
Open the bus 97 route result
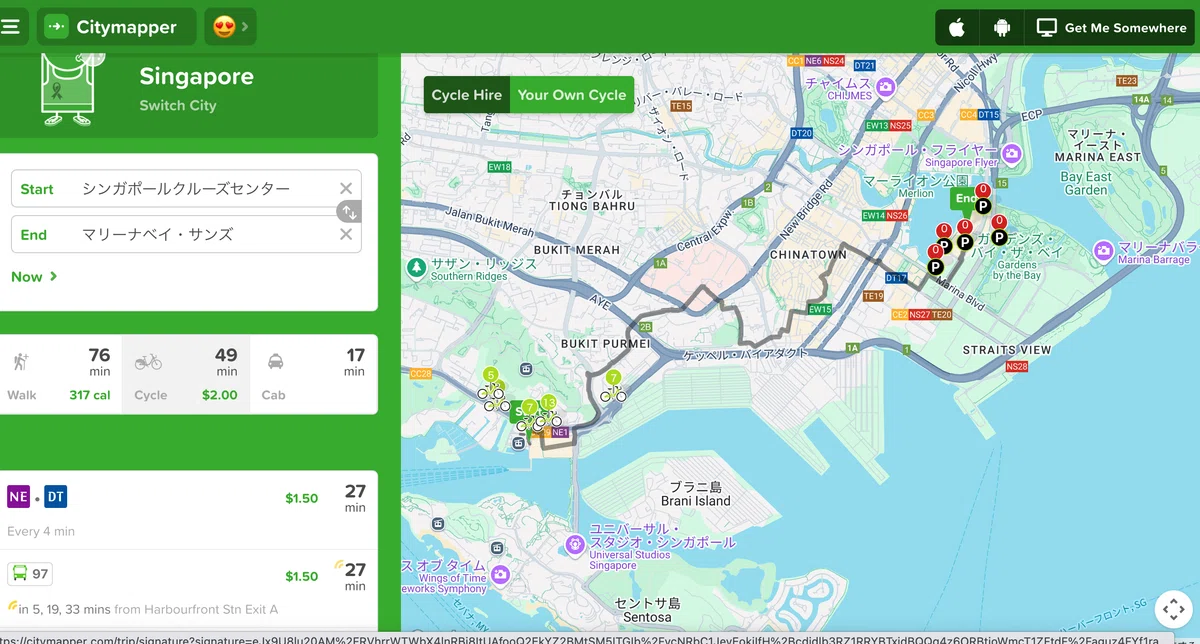[188, 588]
